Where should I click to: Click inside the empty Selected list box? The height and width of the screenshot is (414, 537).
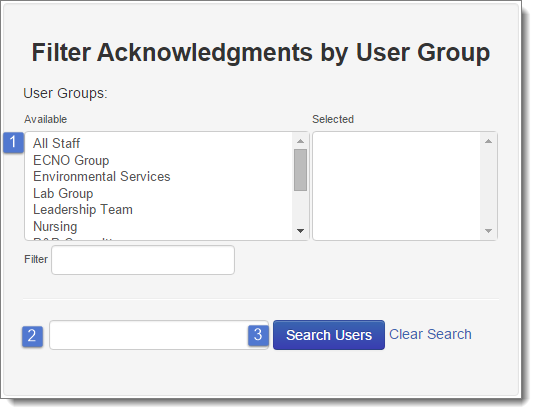(397, 186)
